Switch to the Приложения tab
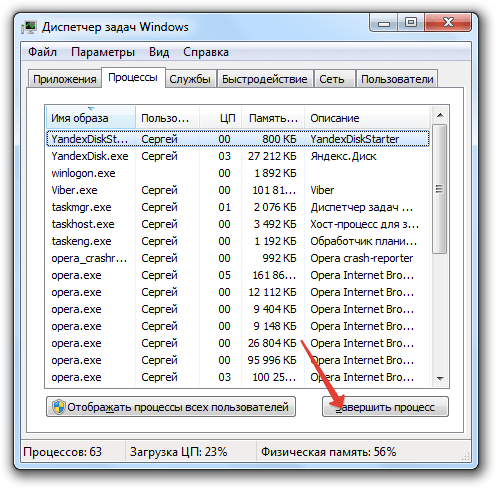Screen dimensions: 497x489 click(65, 79)
